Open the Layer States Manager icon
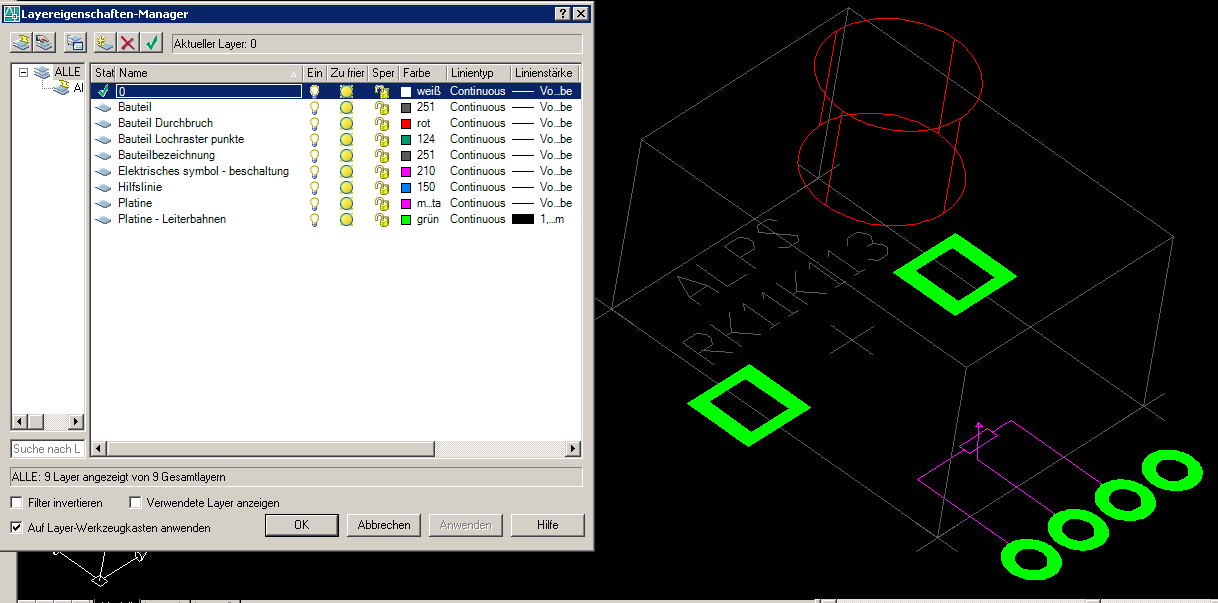The width and height of the screenshot is (1218, 603). tap(76, 43)
